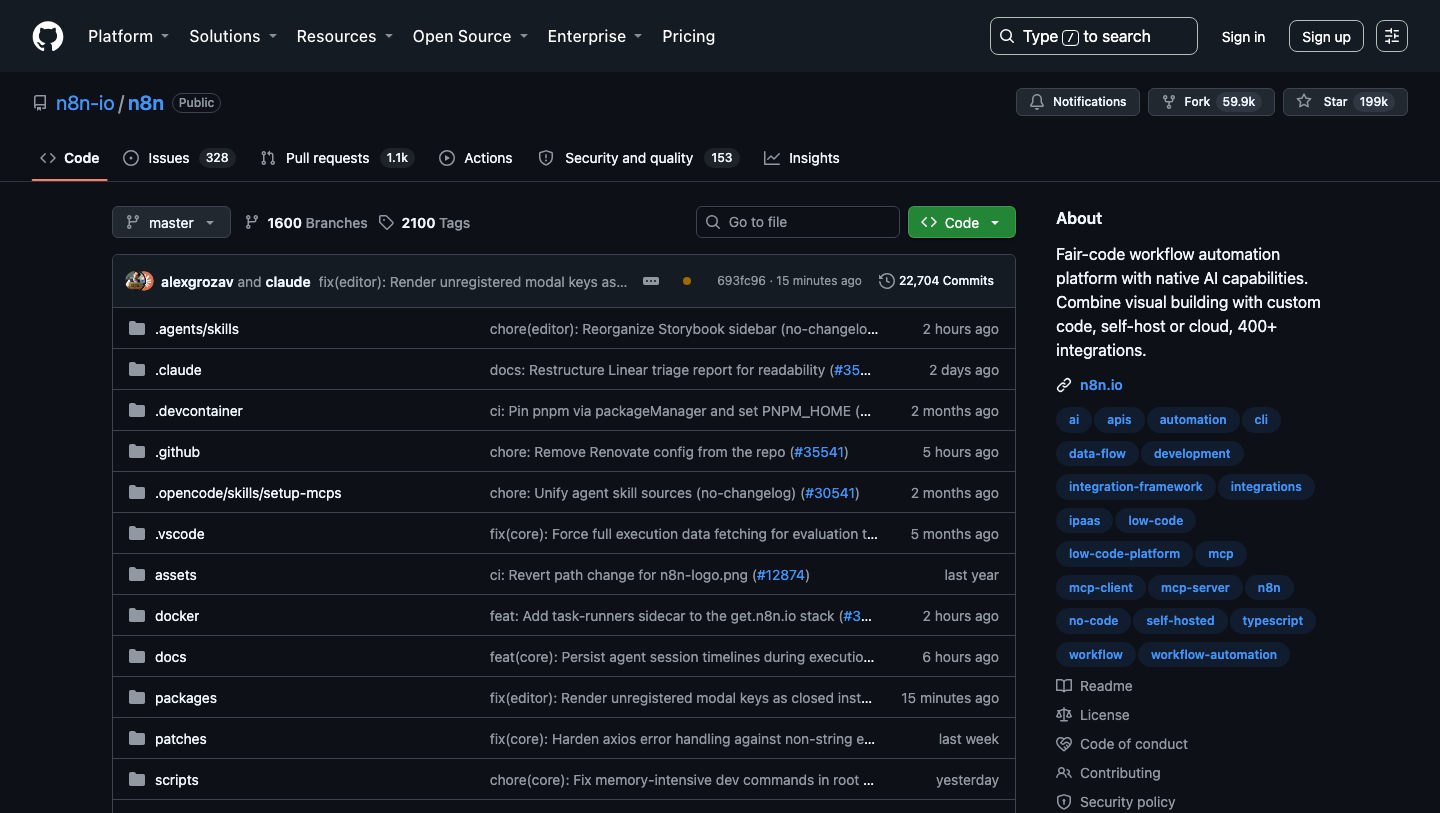The image size is (1440, 813).
Task: Click the heart icon beside Code of conduct
Action: click(1064, 744)
